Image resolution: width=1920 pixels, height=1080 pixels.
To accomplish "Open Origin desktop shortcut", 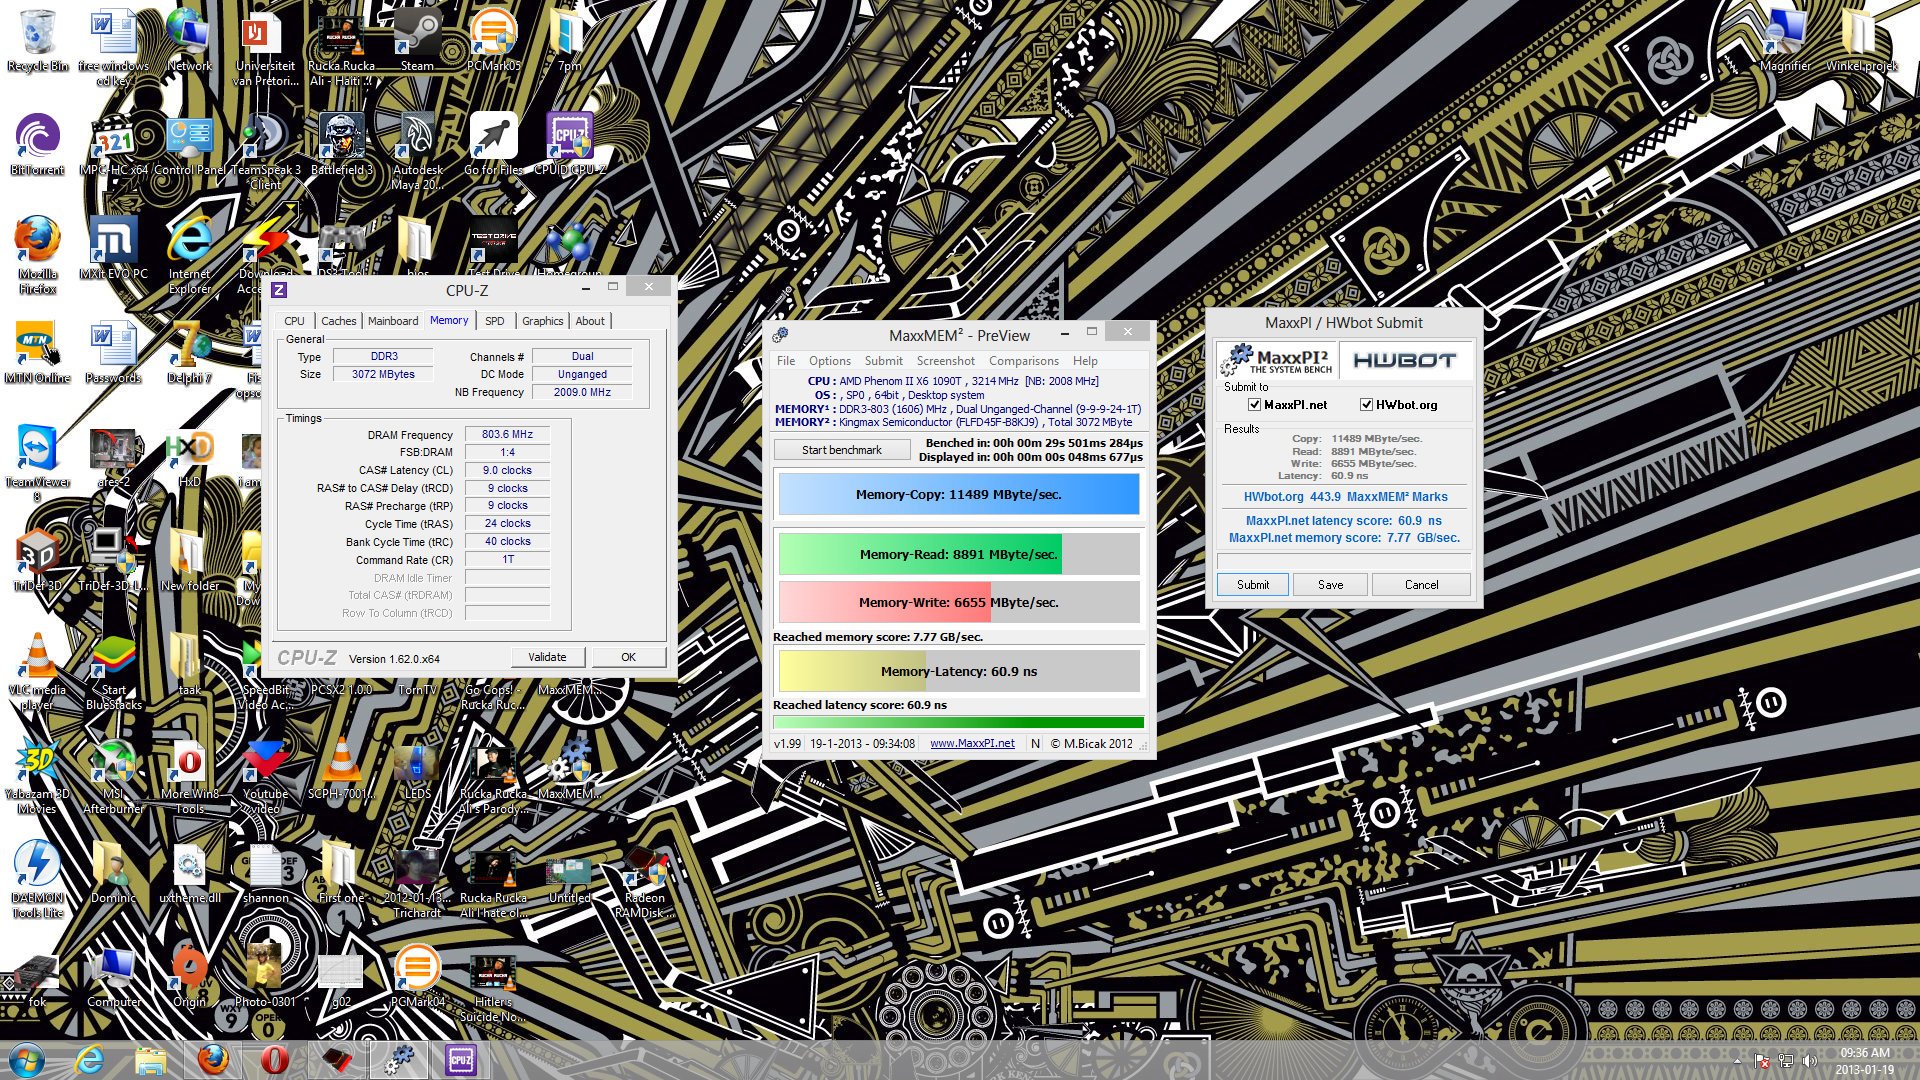I will pos(189,976).
